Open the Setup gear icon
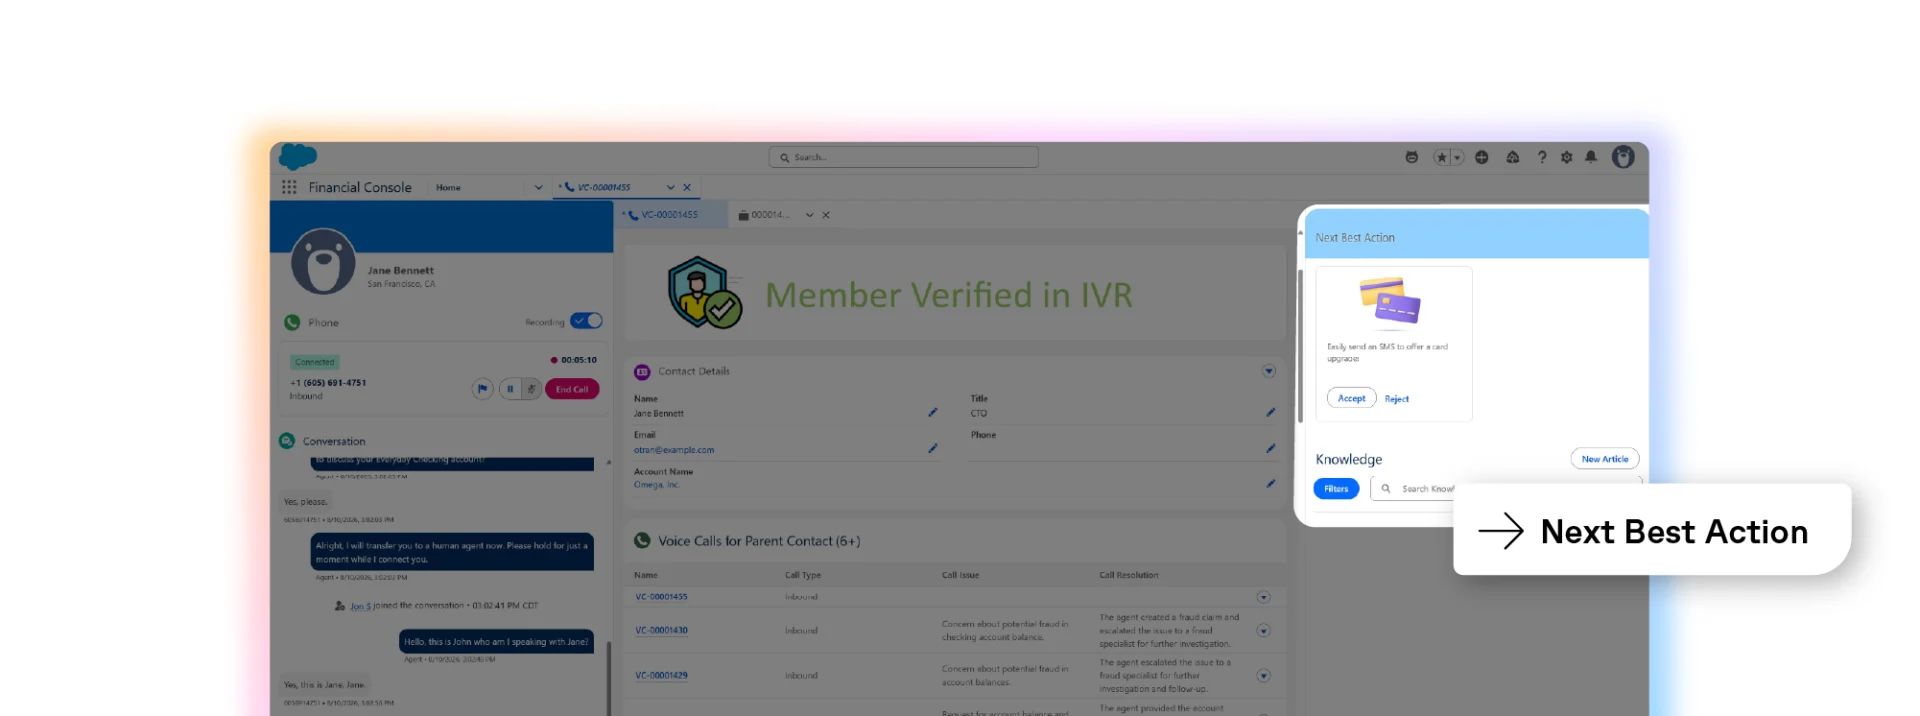Image resolution: width=1920 pixels, height=716 pixels. (1566, 157)
